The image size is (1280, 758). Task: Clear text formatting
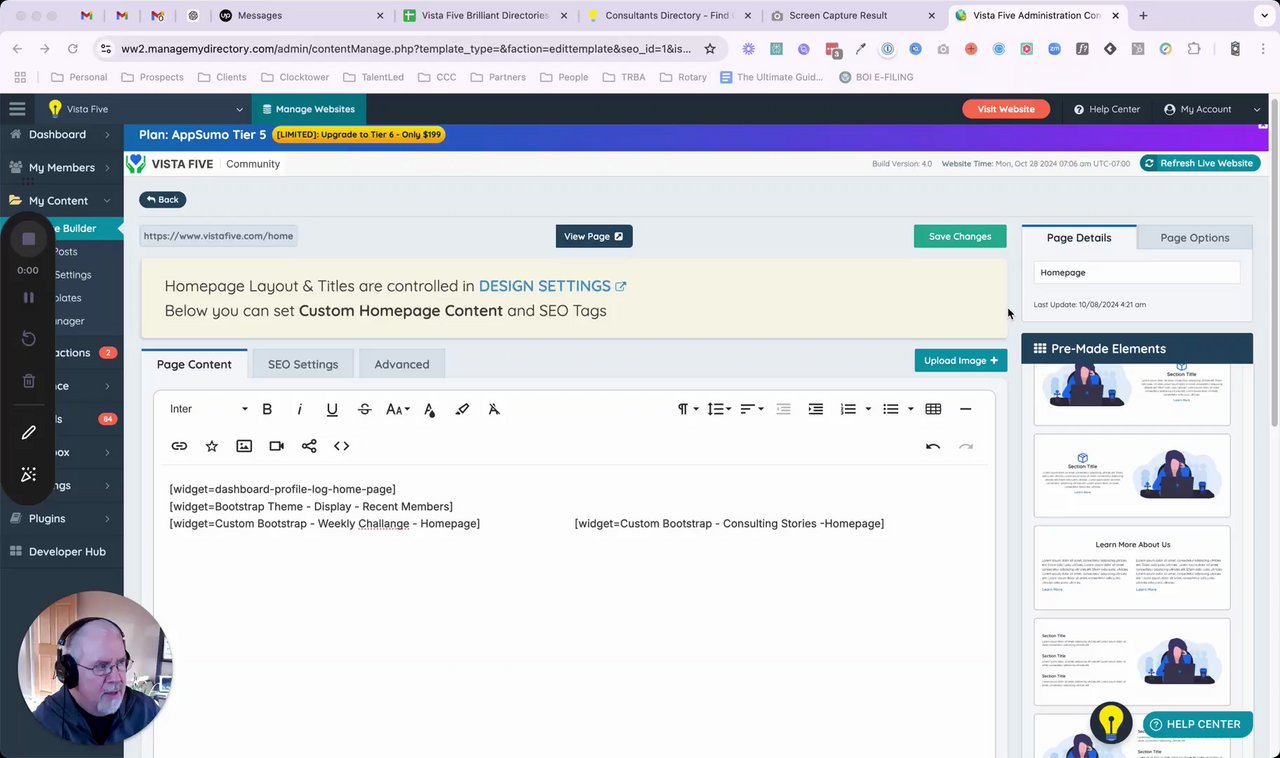click(x=494, y=409)
